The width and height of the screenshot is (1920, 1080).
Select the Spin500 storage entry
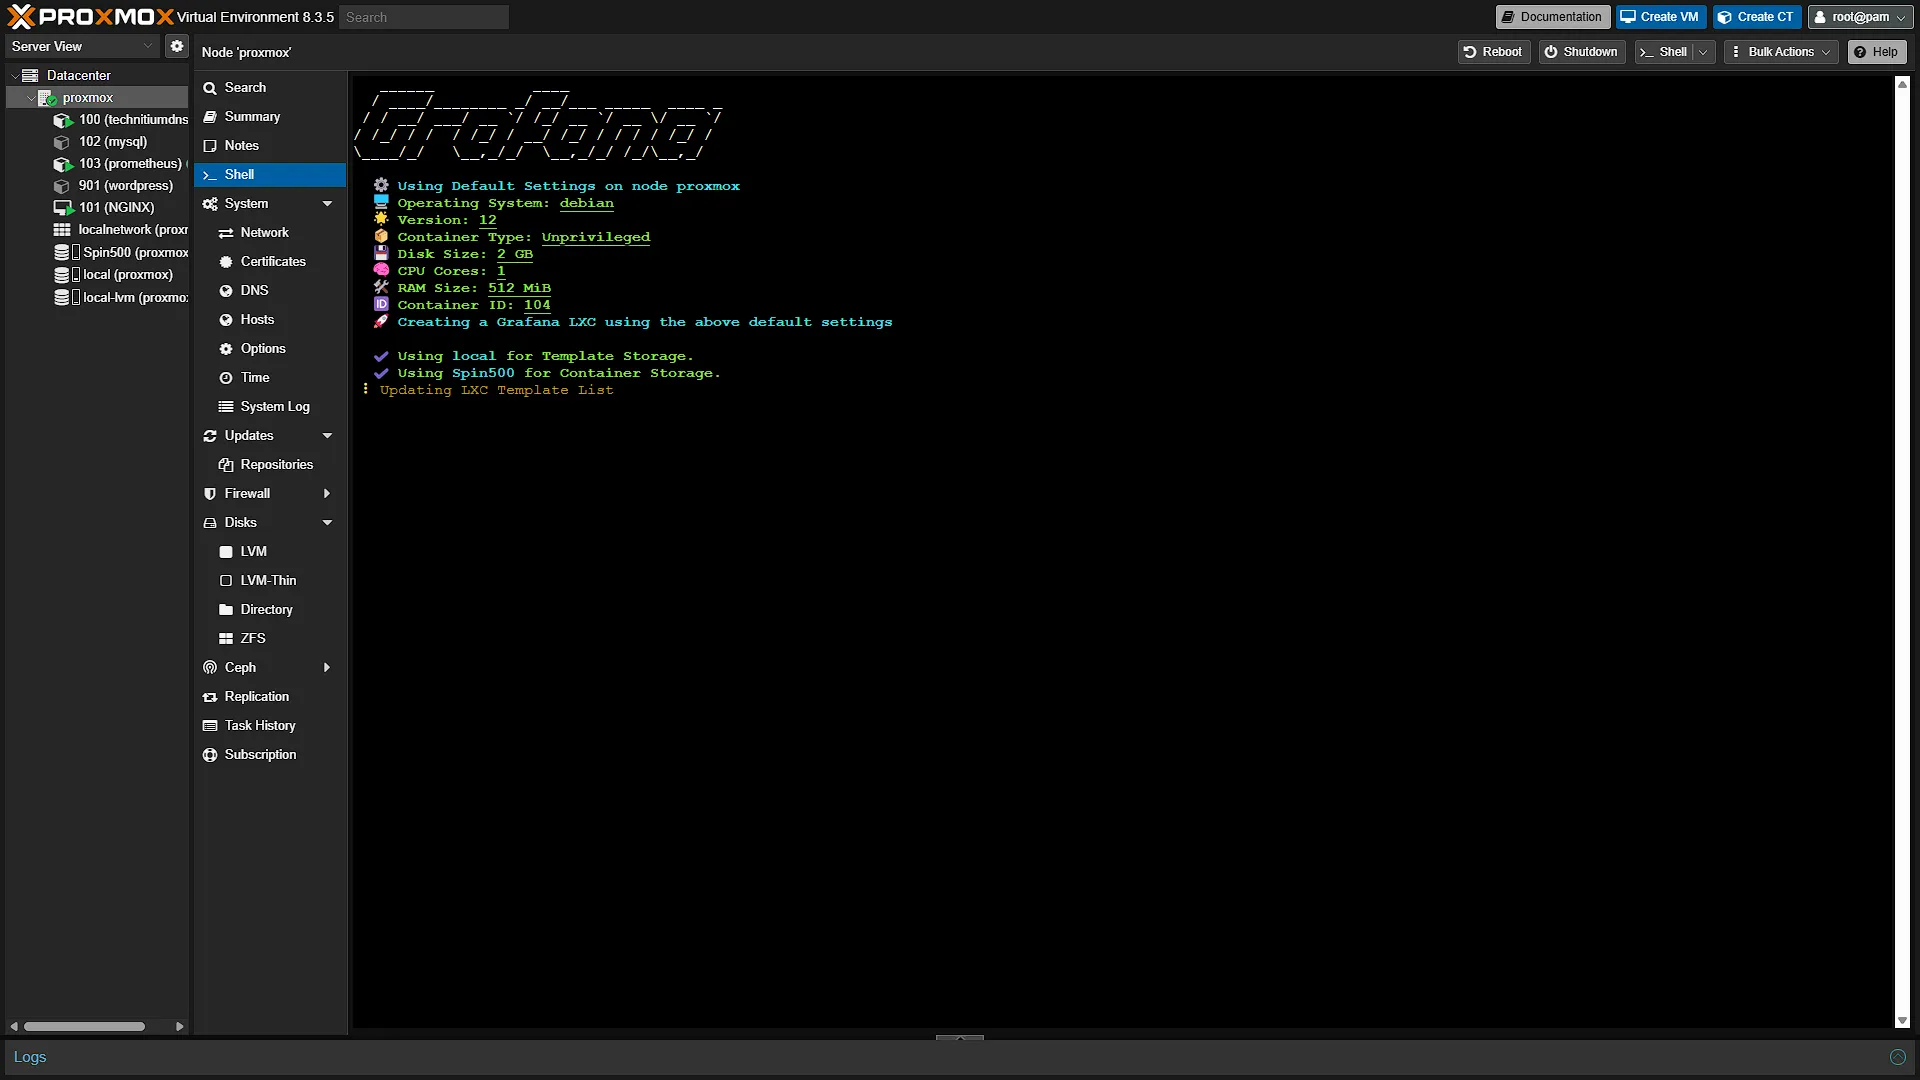click(x=121, y=252)
